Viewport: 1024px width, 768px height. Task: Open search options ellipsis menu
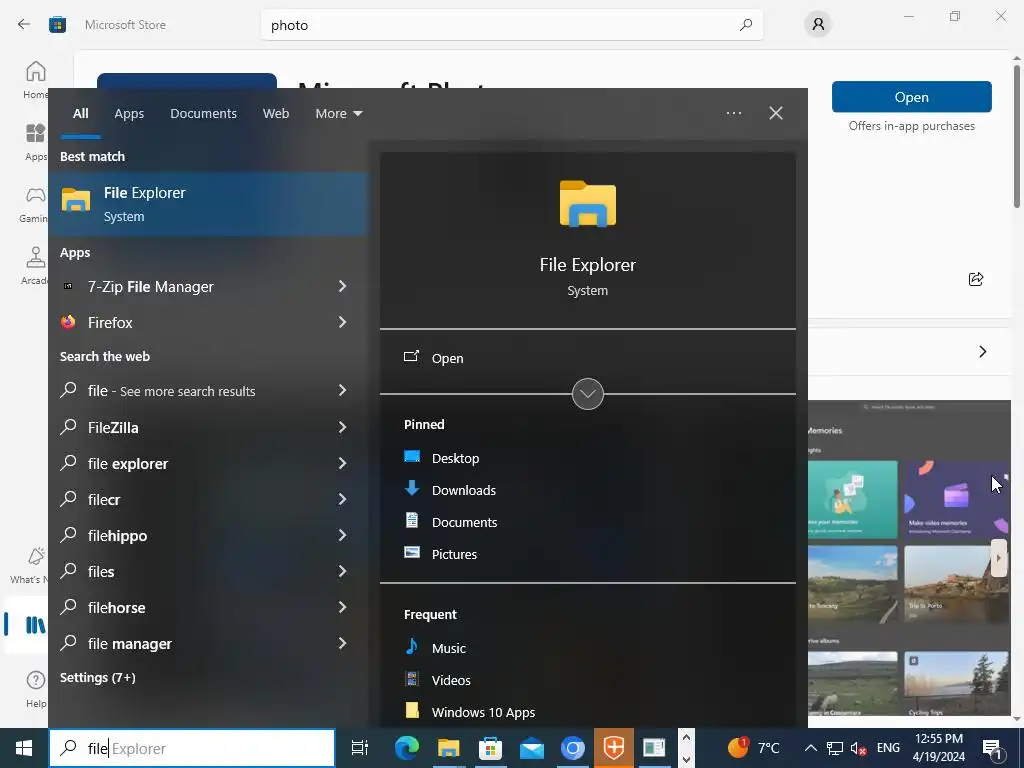[734, 113]
